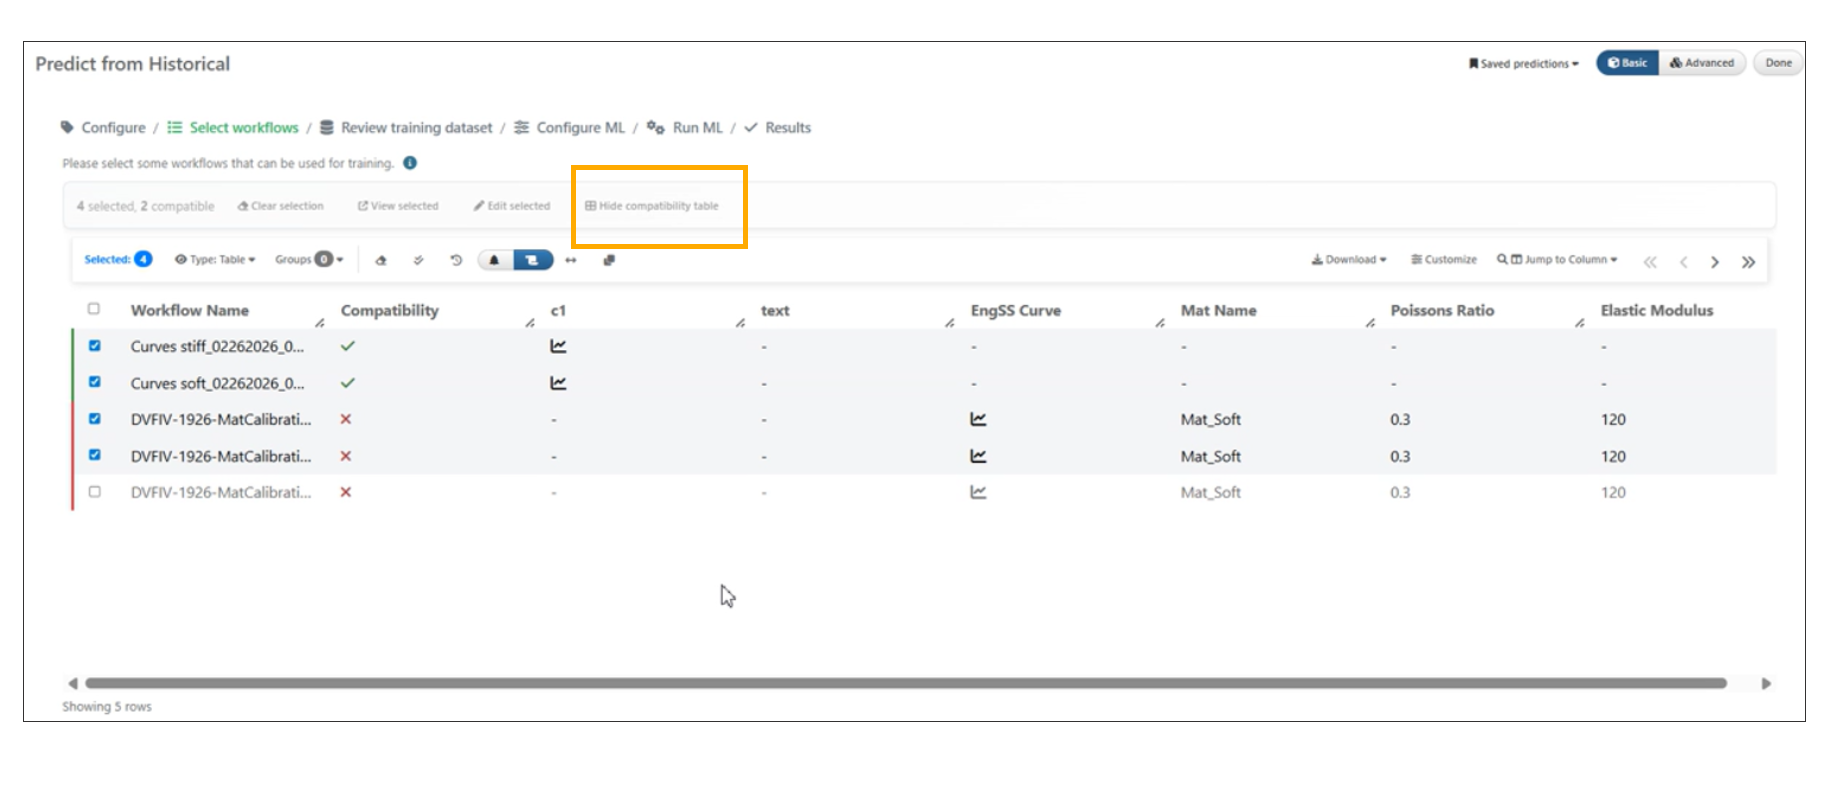Open the Saved predictions dropdown
The image size is (1842, 800).
pyautogui.click(x=1523, y=64)
